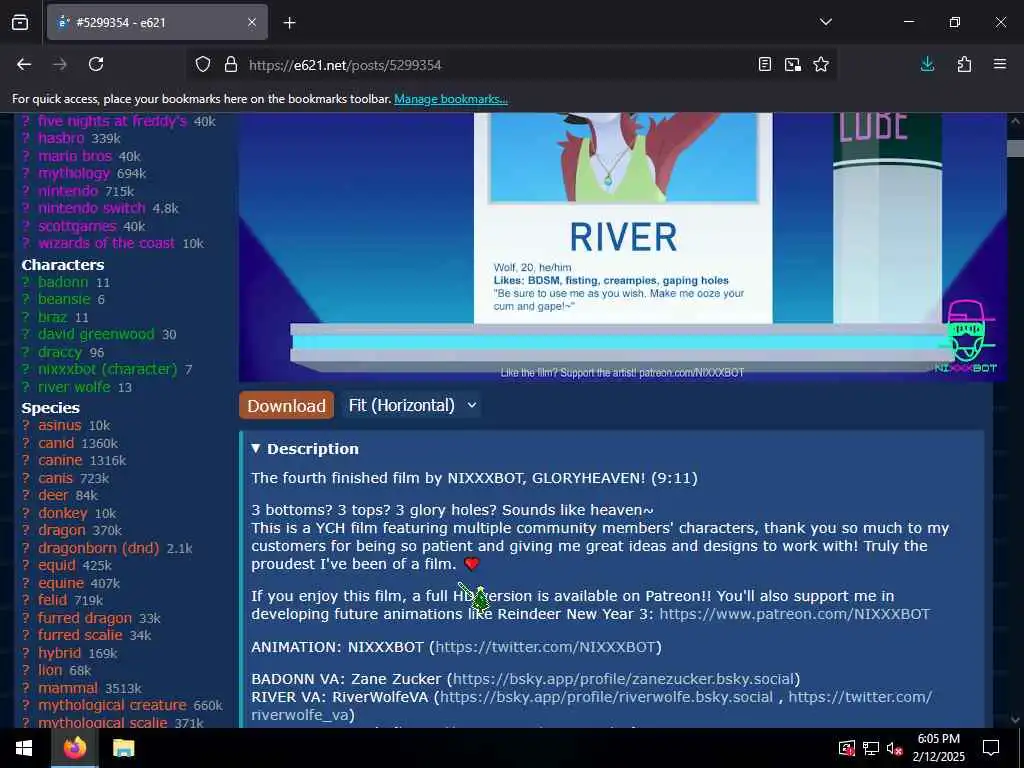Toggle reader view icon in address bar
This screenshot has width=1024, height=768.
pyautogui.click(x=765, y=64)
